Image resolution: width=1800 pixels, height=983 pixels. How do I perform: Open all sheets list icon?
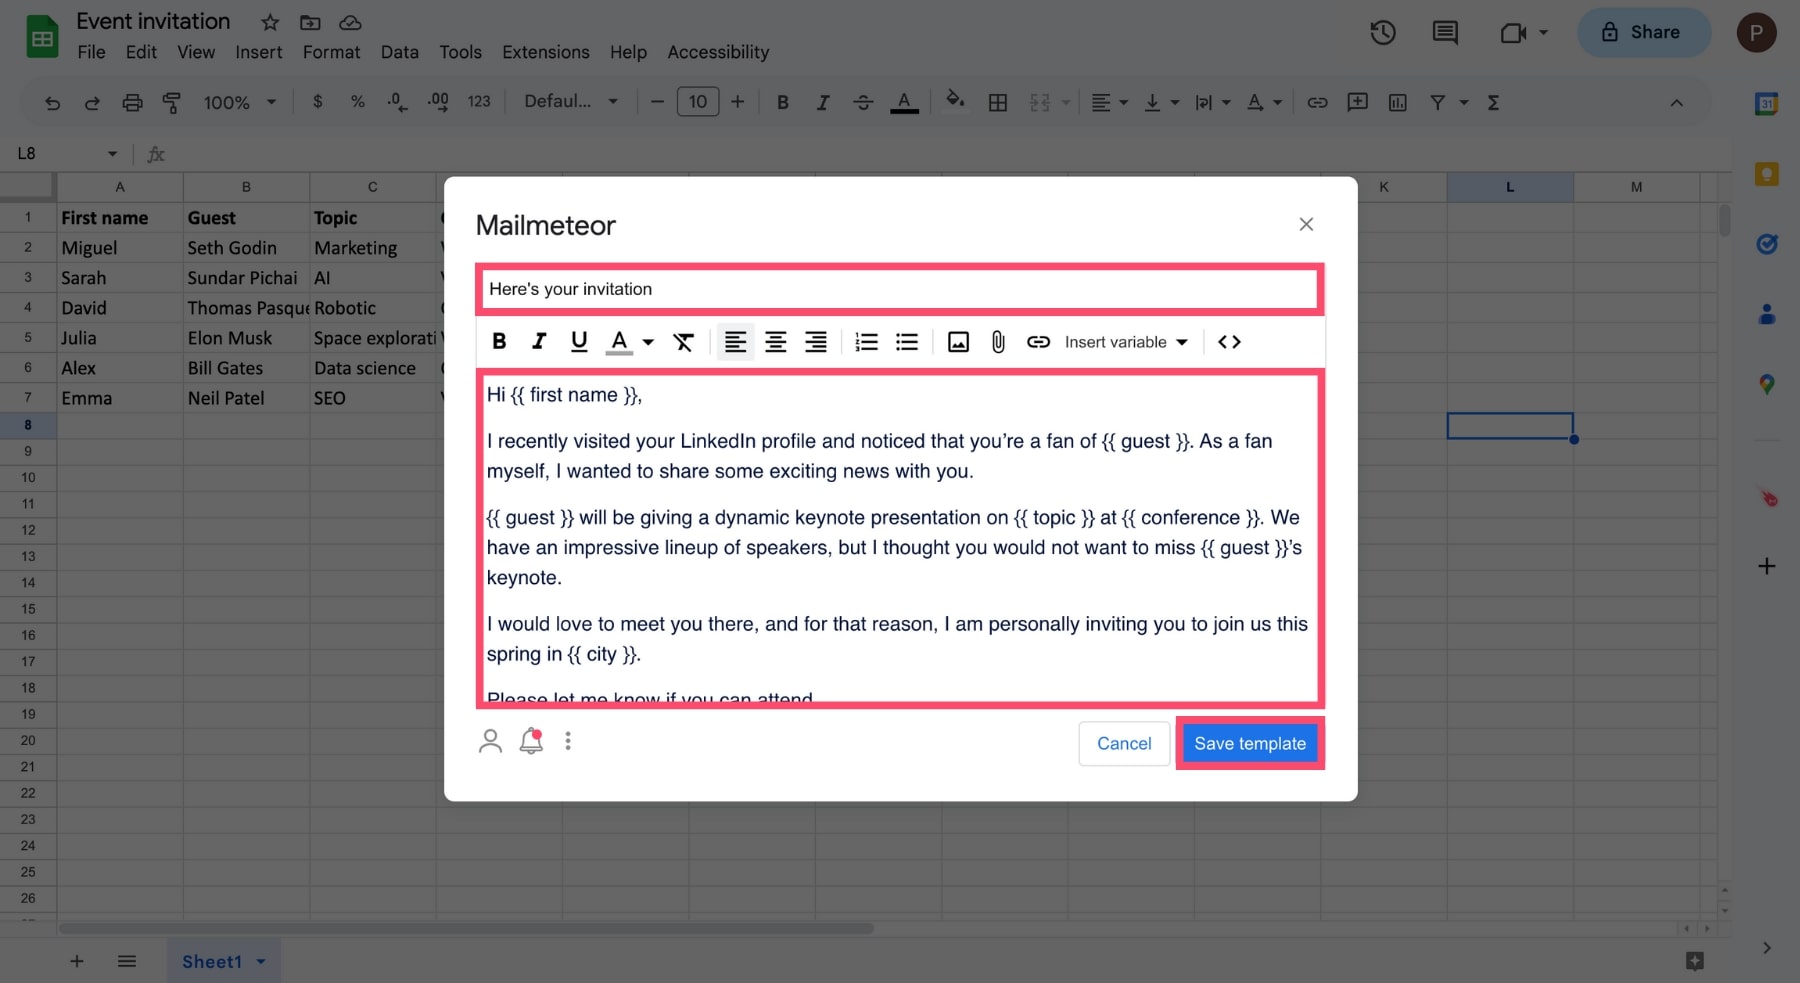coord(127,961)
